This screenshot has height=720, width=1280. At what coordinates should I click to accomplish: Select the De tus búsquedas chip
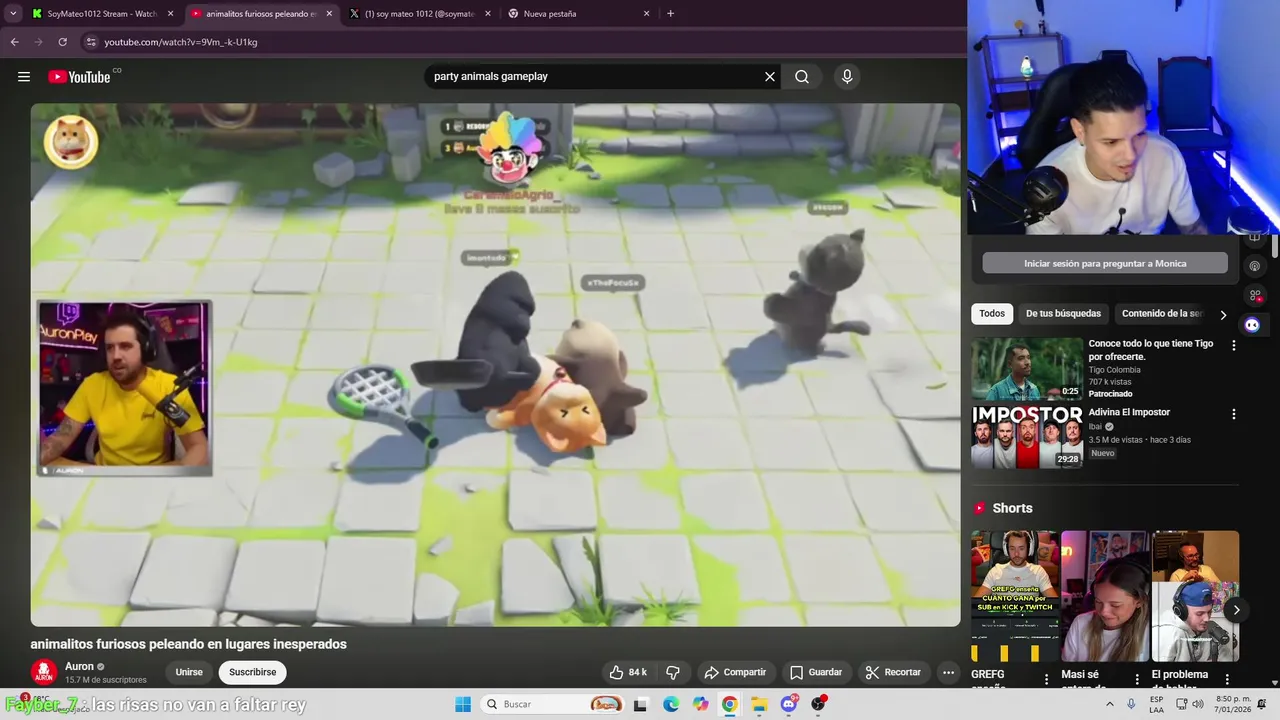(x=1063, y=314)
